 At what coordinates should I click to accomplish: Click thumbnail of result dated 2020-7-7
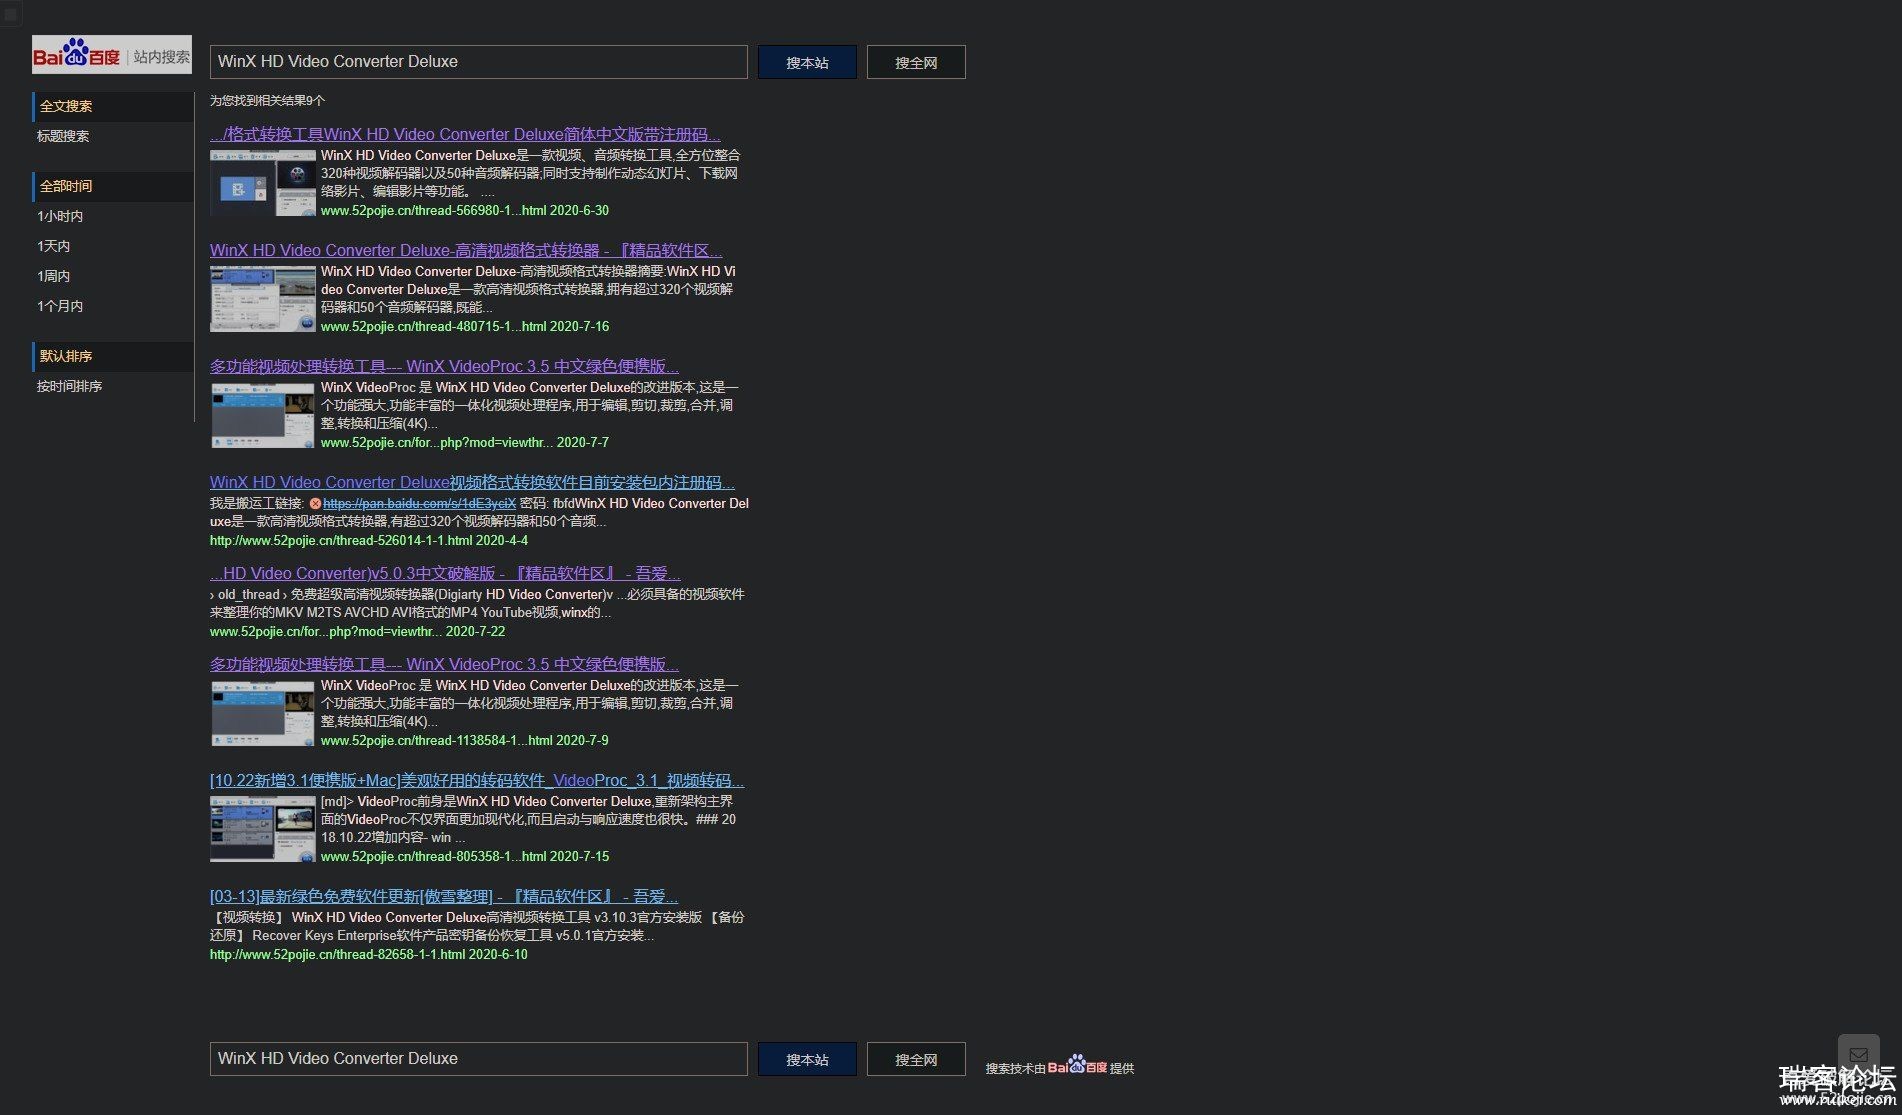click(263, 415)
